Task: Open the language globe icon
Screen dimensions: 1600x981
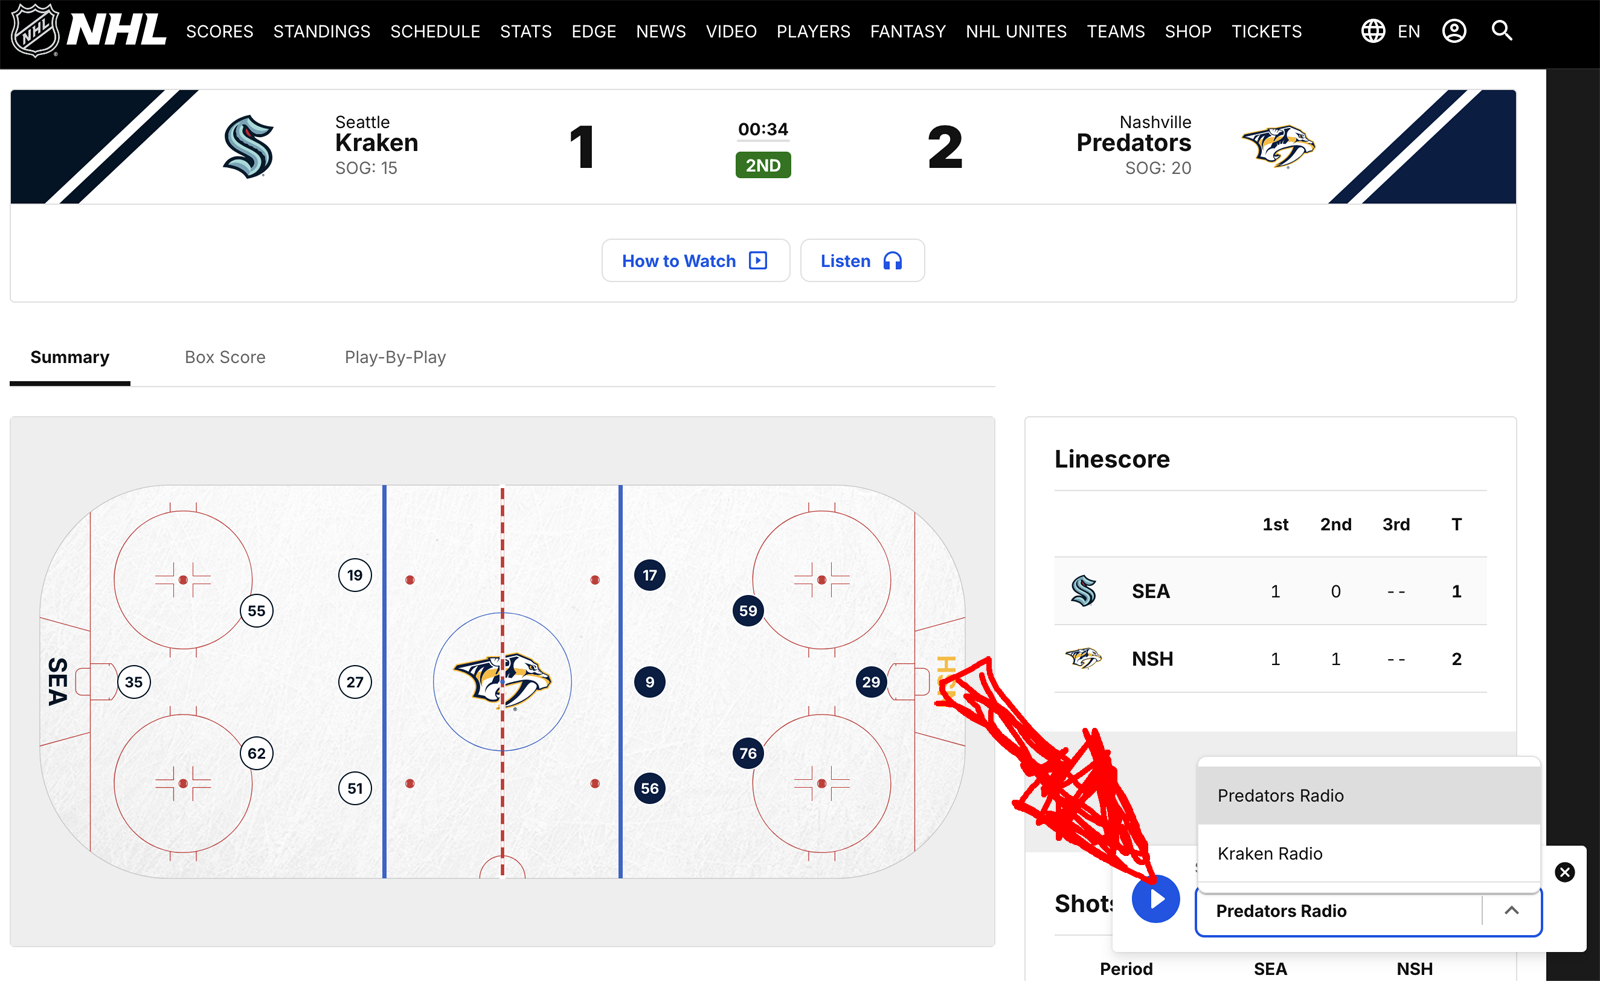Action: coord(1373,31)
